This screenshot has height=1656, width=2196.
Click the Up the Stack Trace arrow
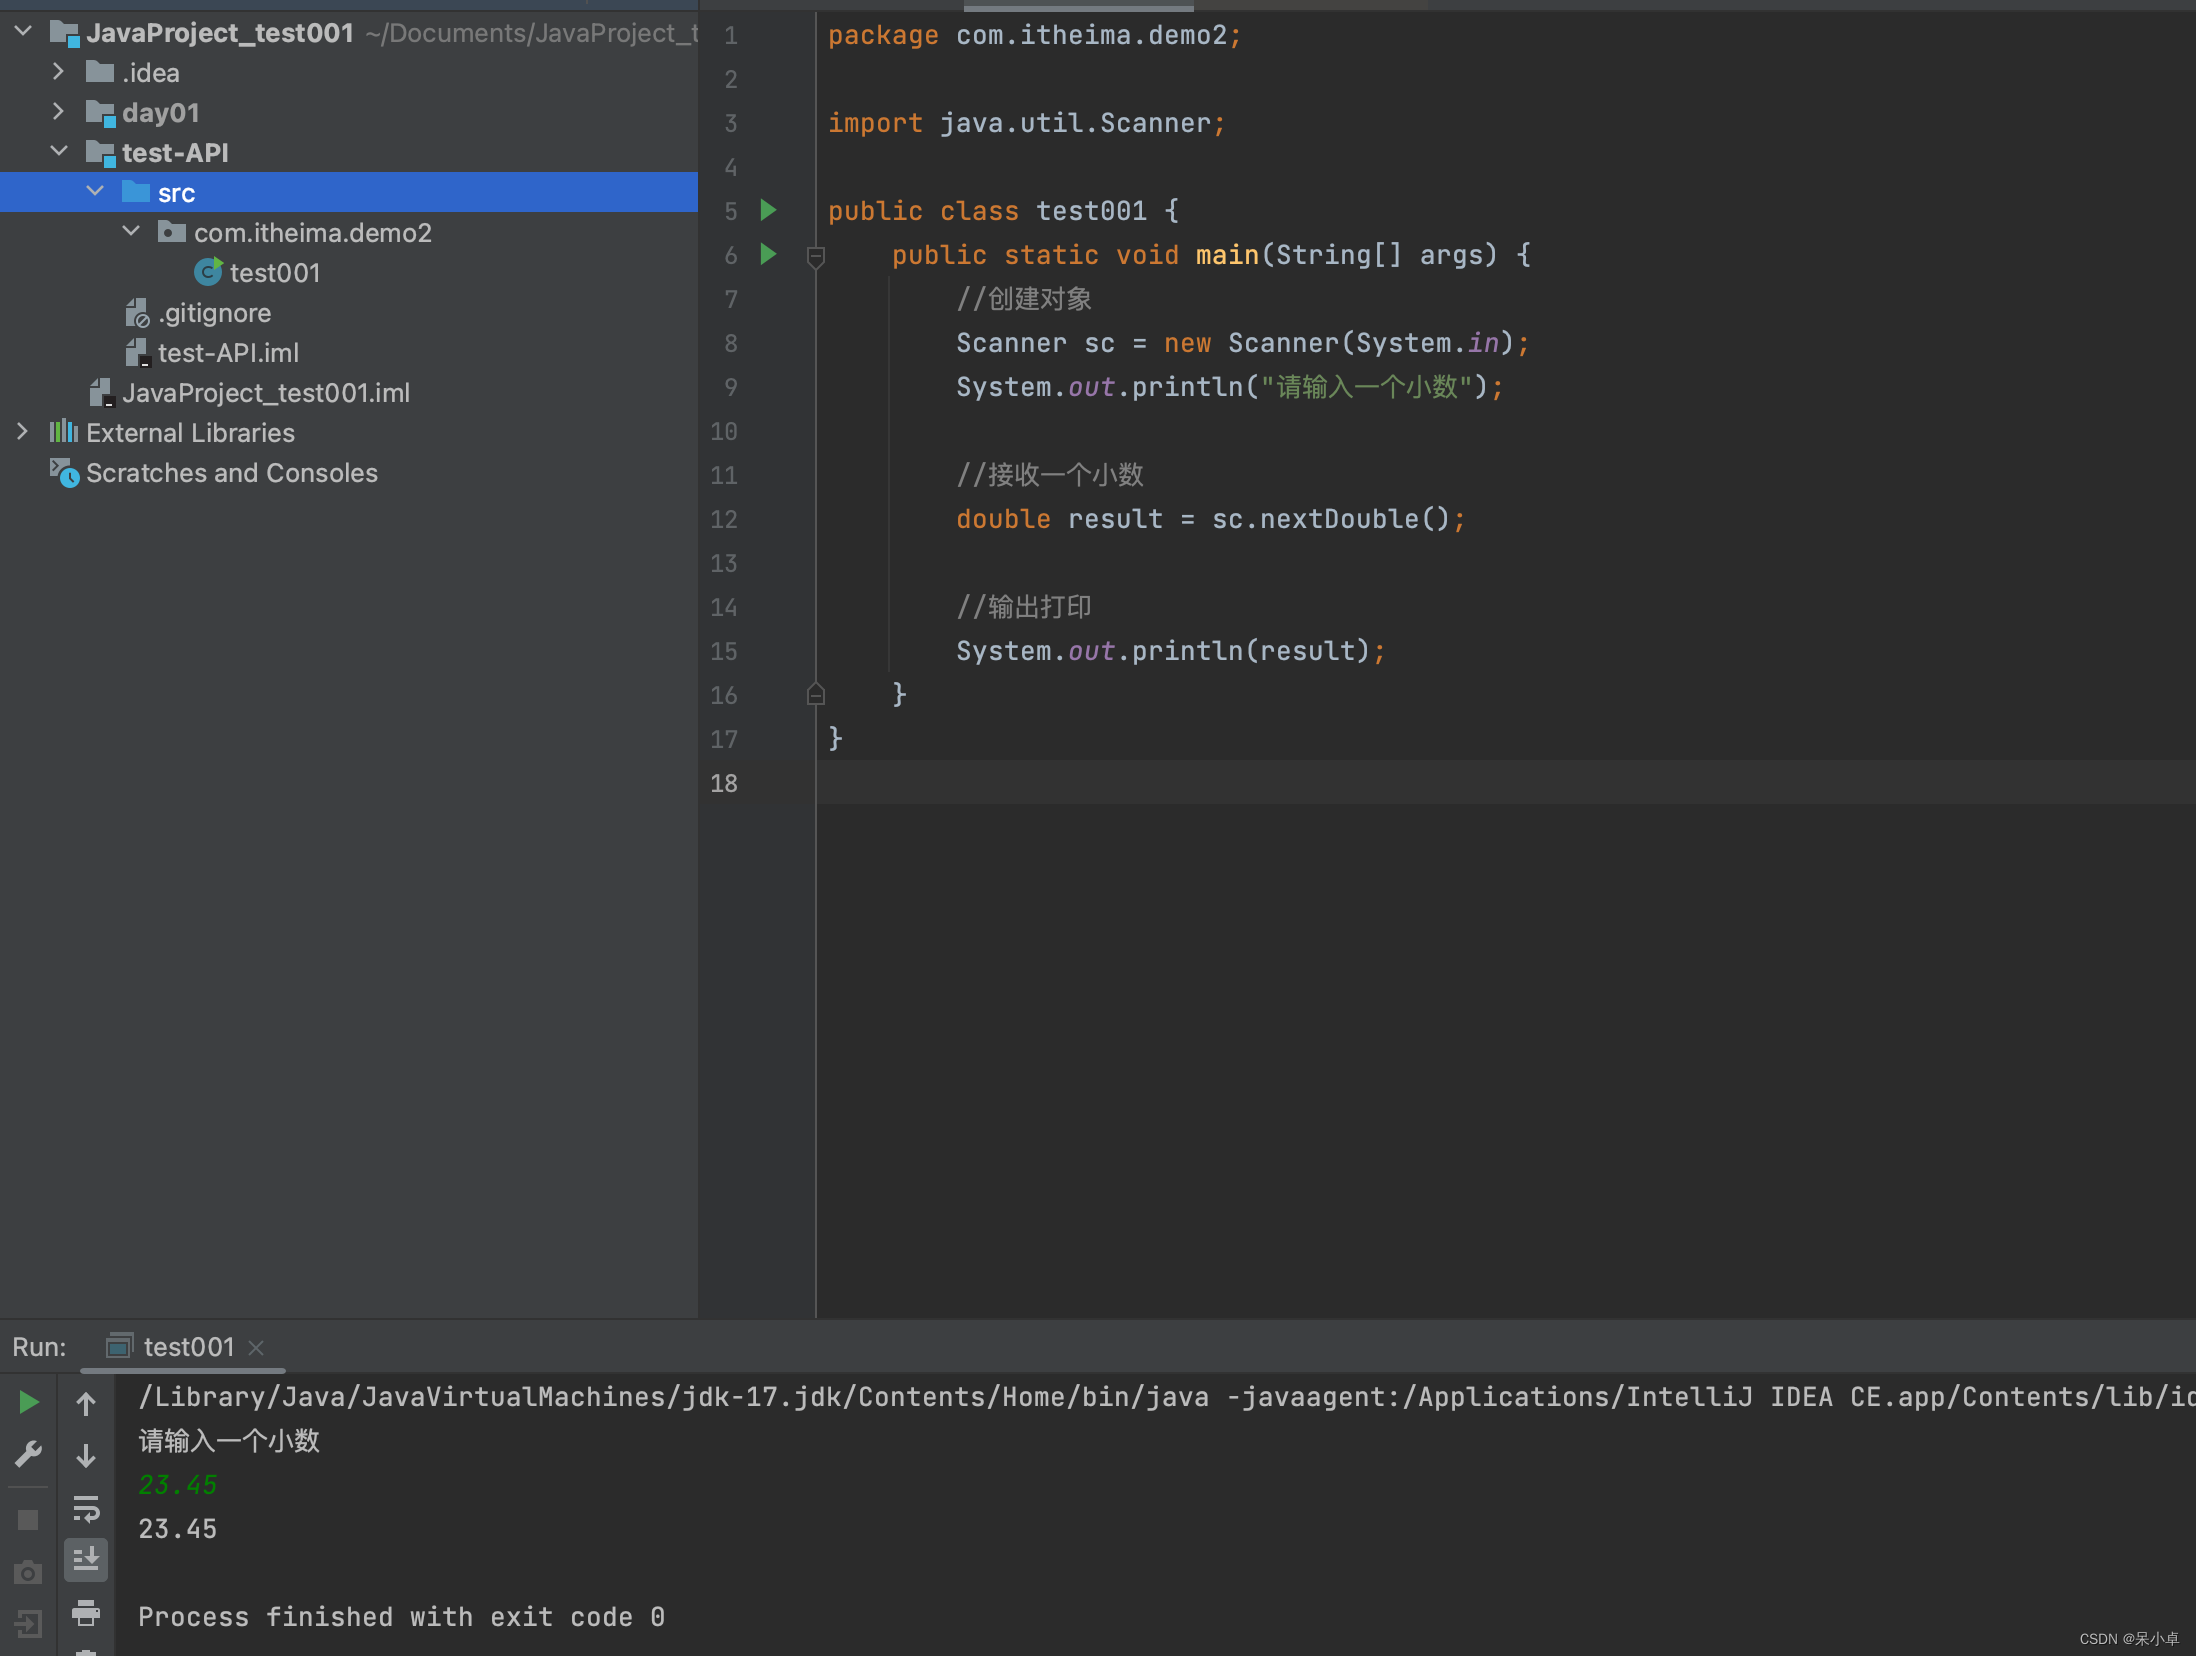point(86,1405)
